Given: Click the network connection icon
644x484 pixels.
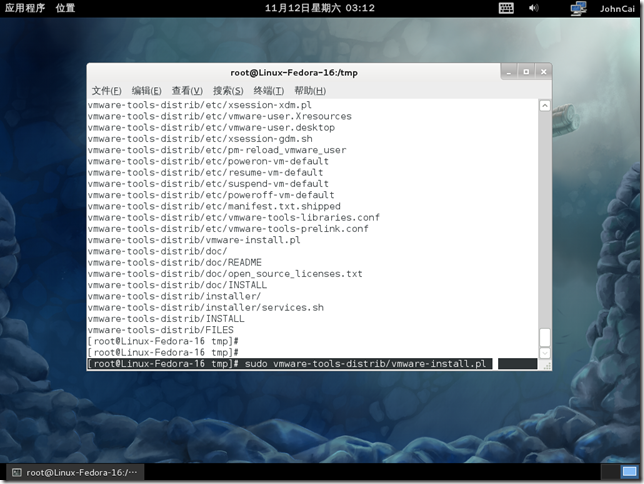Looking at the screenshot, I should tap(578, 8).
